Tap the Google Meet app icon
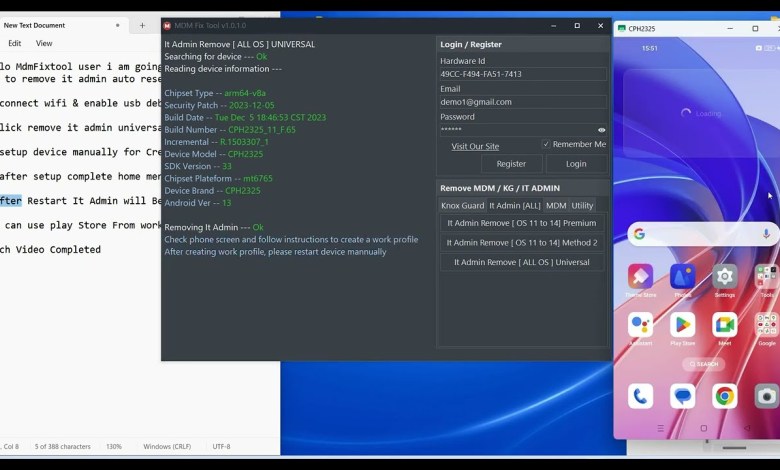 pos(725,325)
